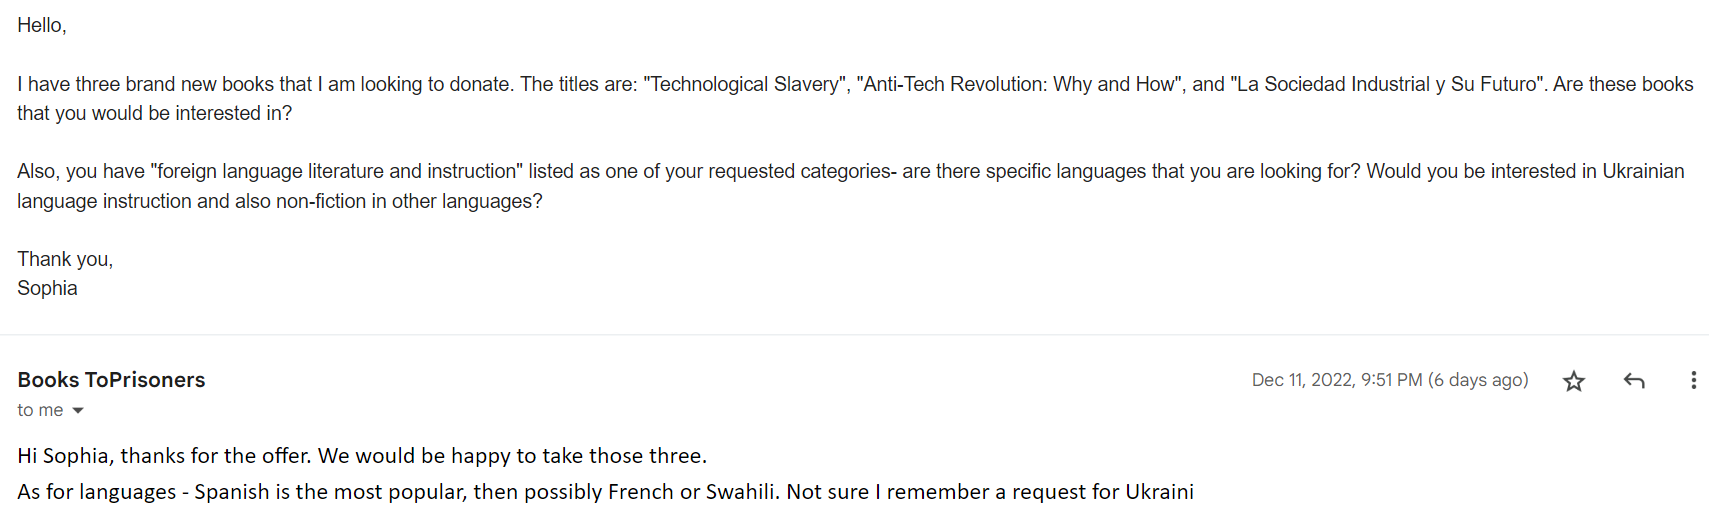Open the three-dot More options menu
The height and width of the screenshot is (510, 1709).
pyautogui.click(x=1693, y=381)
